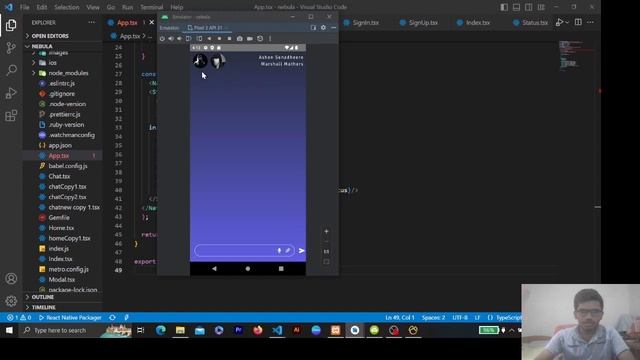Image resolution: width=640 pixels, height=360 pixels.
Task: Click emulator zoom-to-fit square icon
Action: click(x=326, y=262)
